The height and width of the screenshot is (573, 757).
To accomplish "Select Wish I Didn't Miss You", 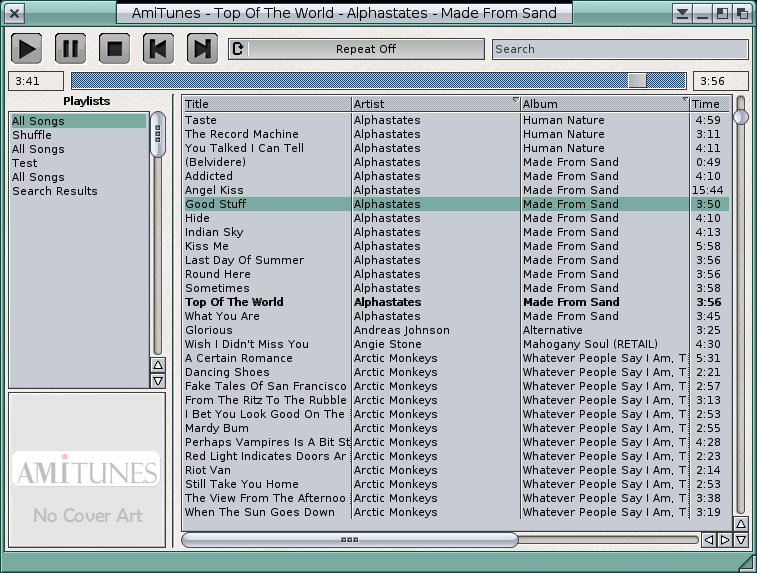I will (x=456, y=344).
